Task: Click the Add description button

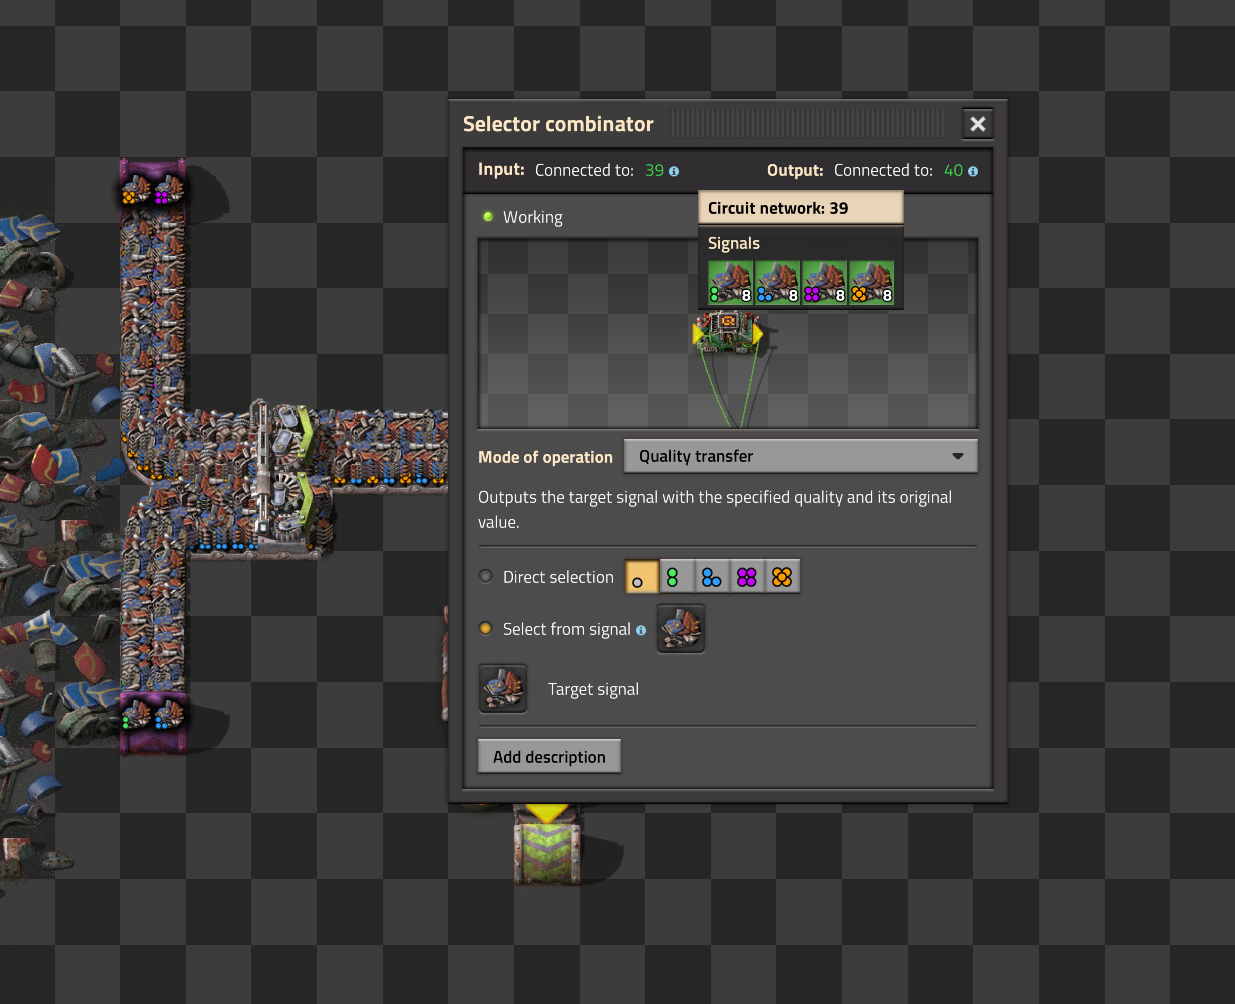Action: [549, 757]
